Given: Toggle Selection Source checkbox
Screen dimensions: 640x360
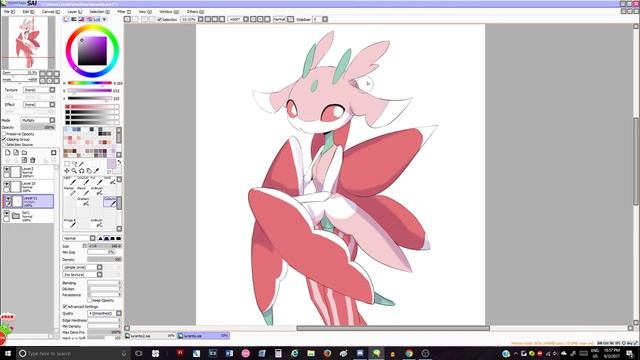Looking at the screenshot, I should pyautogui.click(x=4, y=144).
